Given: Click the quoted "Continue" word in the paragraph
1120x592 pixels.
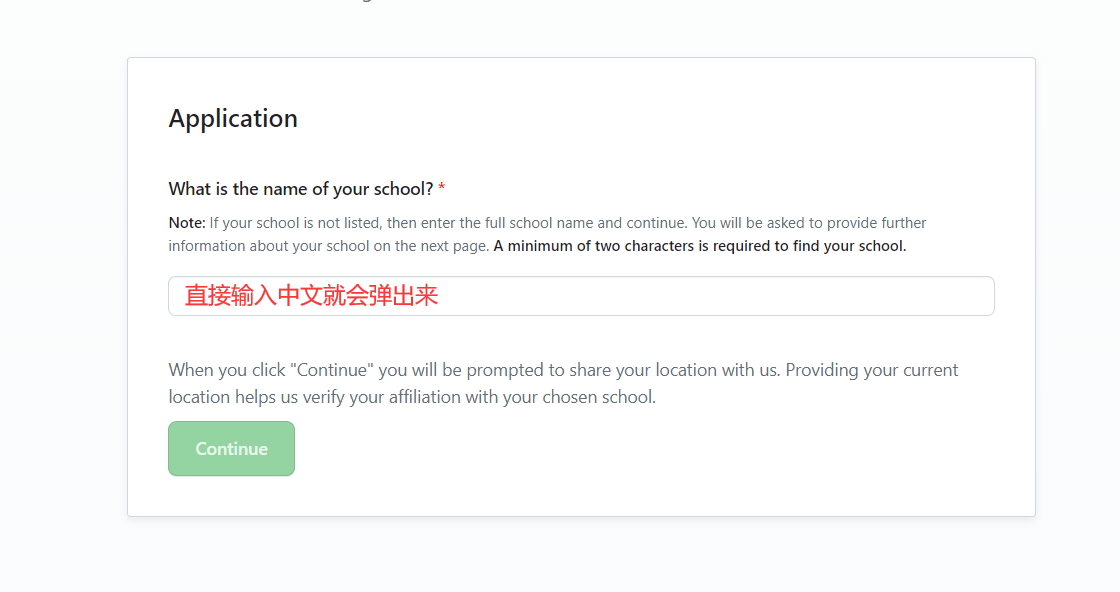Looking at the screenshot, I should pos(331,370).
